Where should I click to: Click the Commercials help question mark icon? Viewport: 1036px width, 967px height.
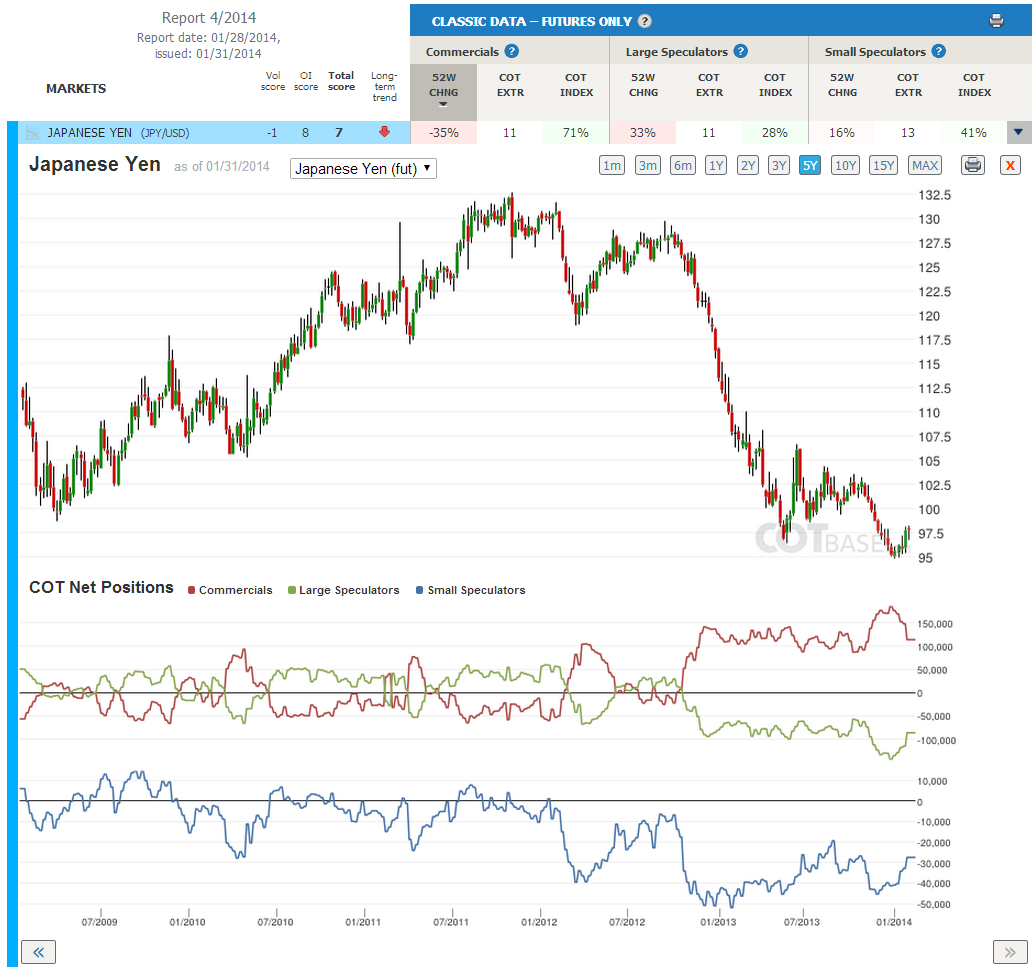(511, 52)
